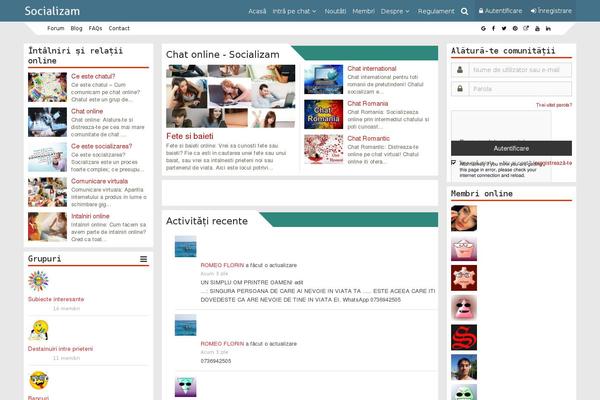The height and width of the screenshot is (400, 600).
Task: Open the Fete si baieti article title
Action: (x=190, y=136)
